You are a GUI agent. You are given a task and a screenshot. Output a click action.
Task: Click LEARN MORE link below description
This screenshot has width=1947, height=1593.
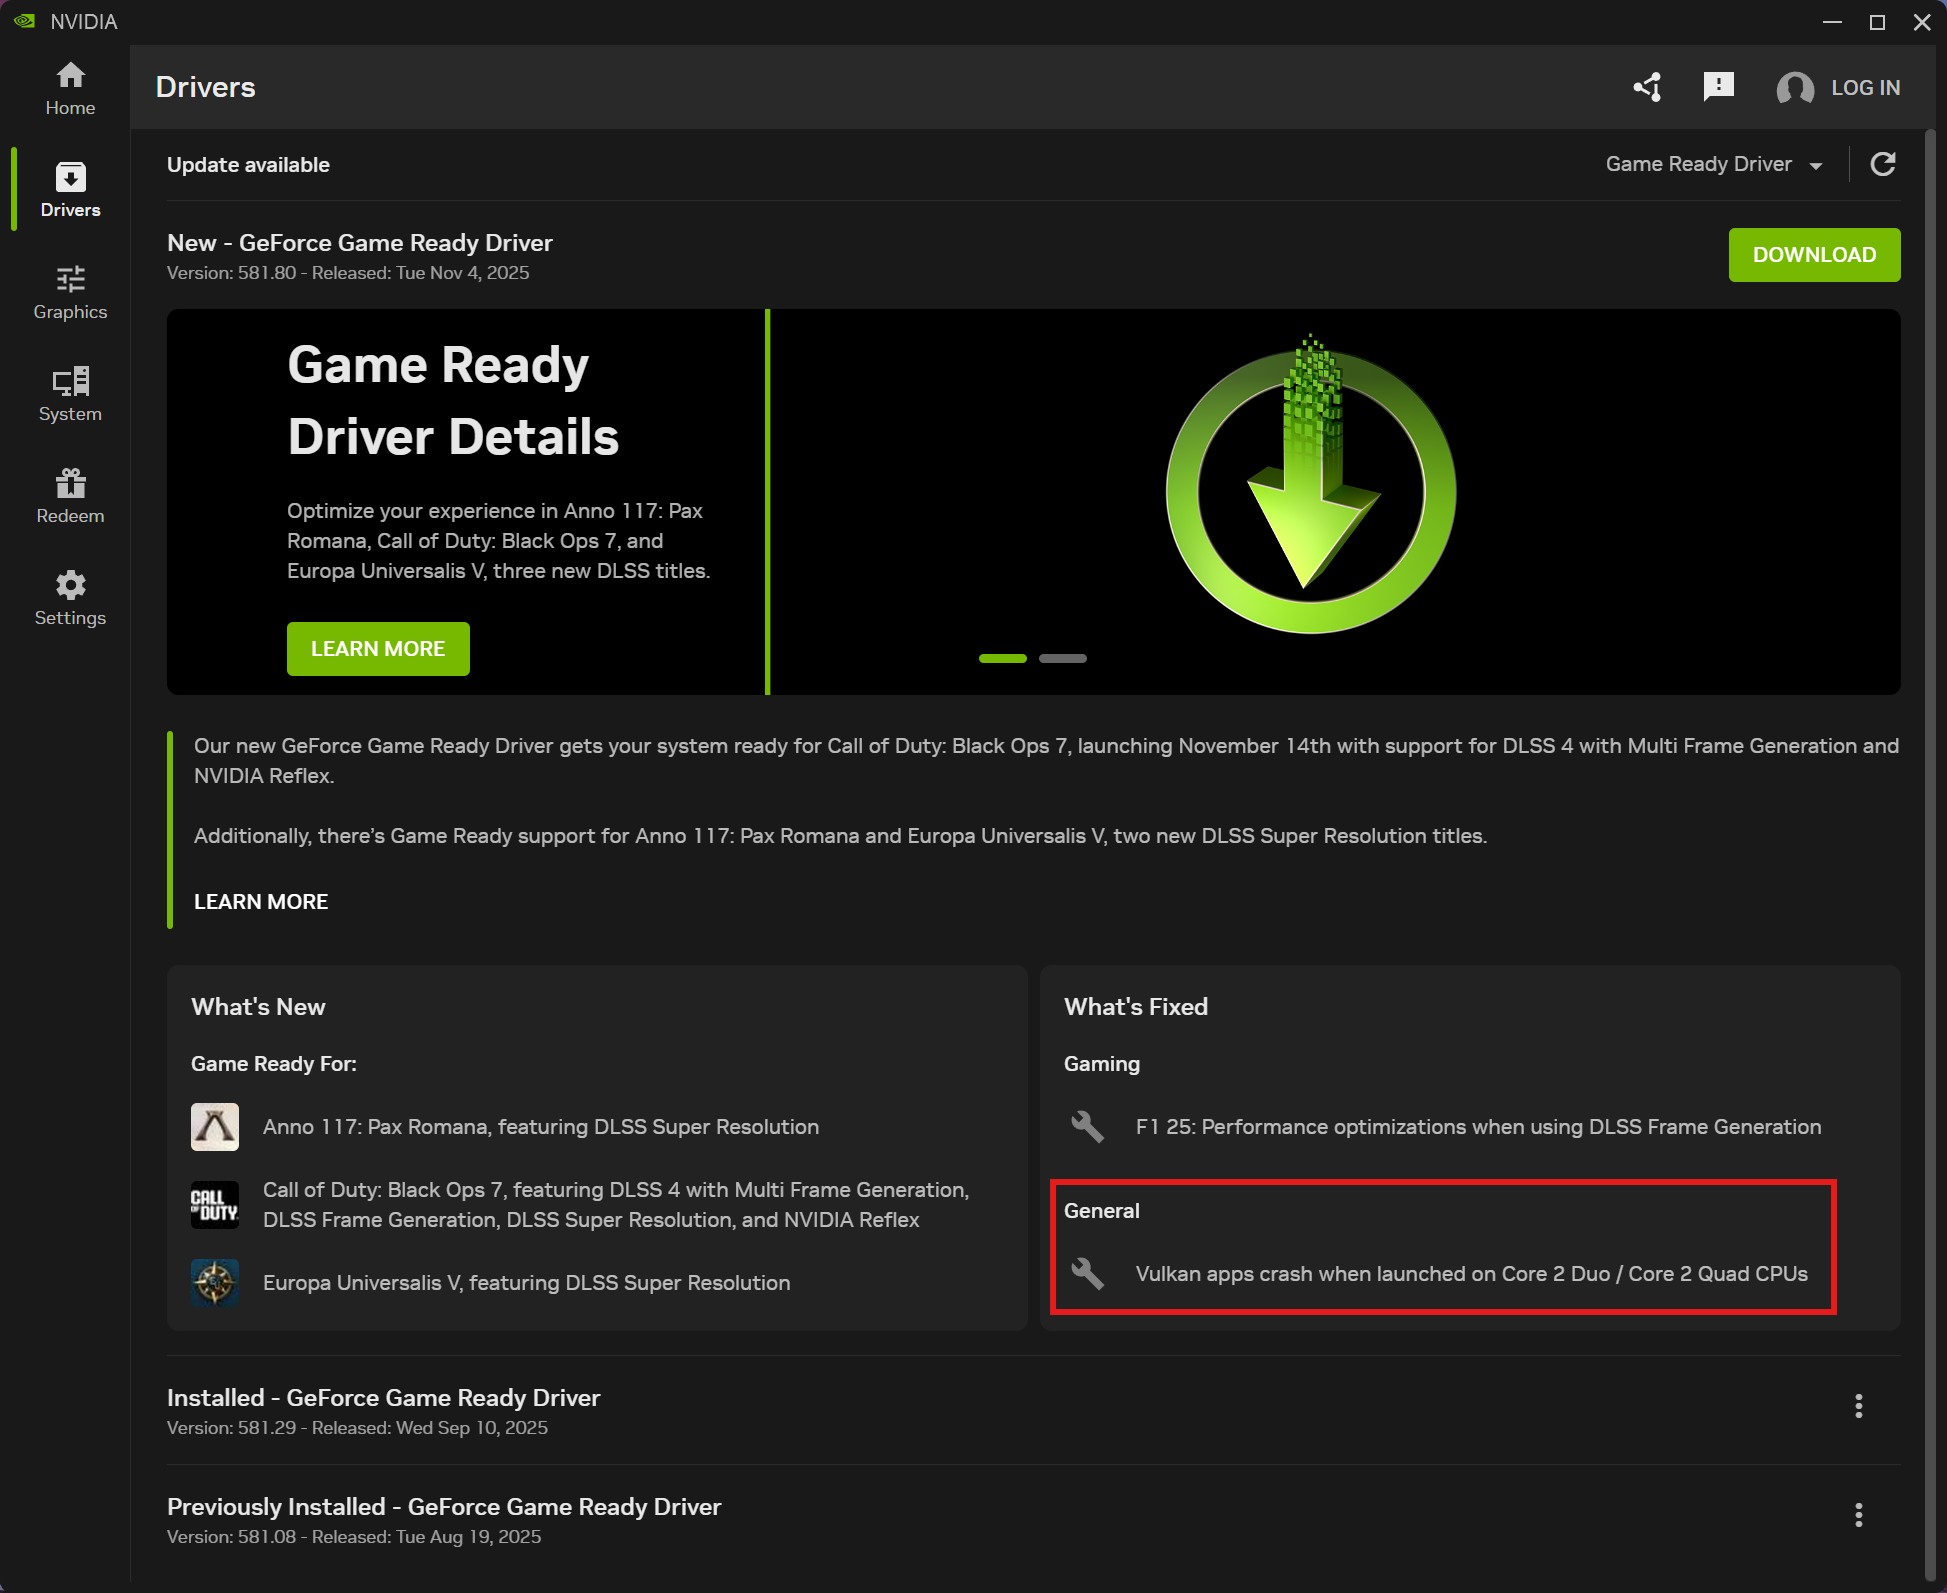(261, 902)
